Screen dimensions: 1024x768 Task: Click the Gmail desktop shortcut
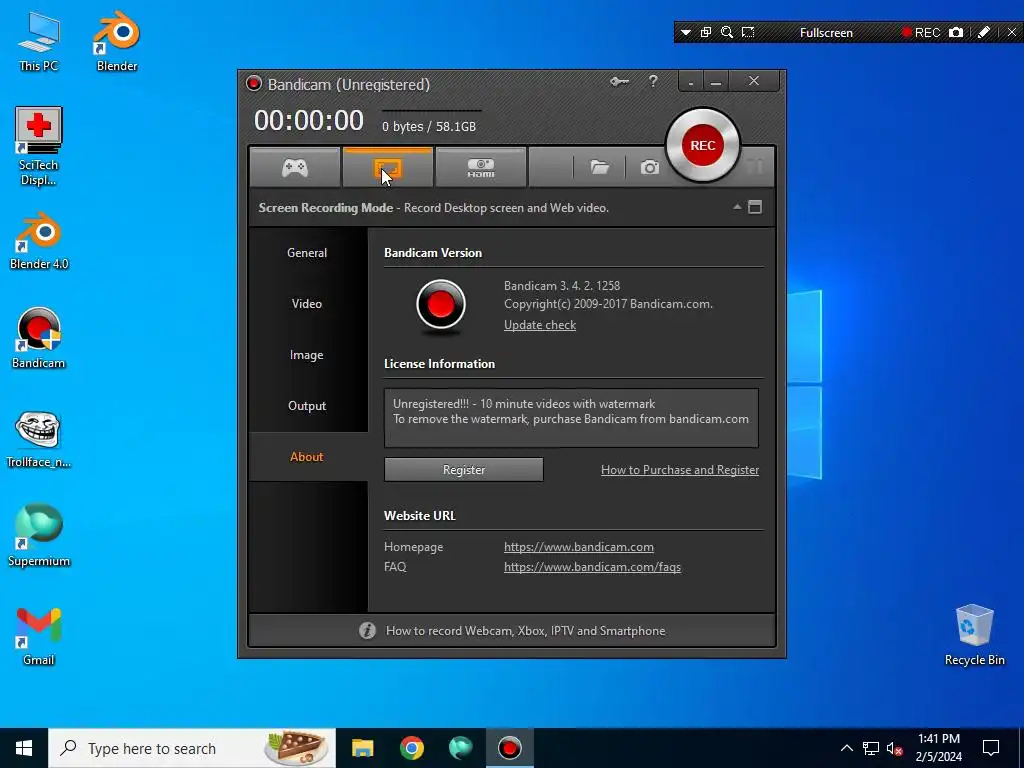click(x=39, y=636)
